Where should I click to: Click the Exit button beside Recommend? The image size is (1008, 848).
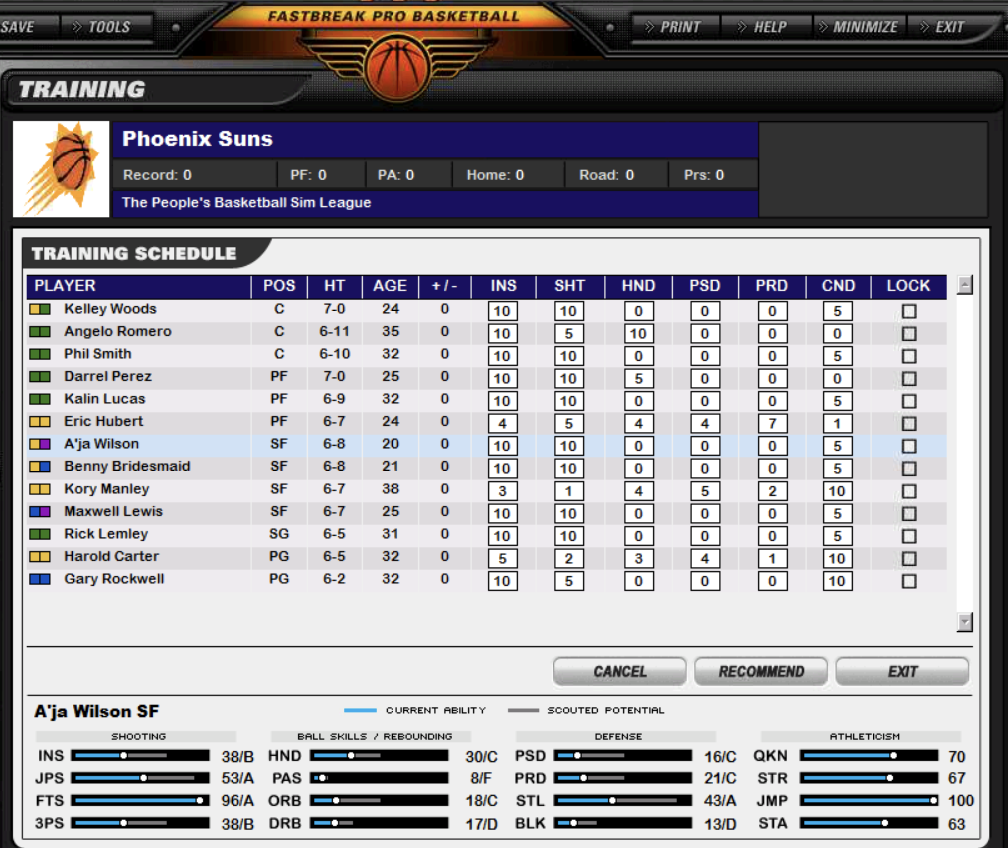pyautogui.click(x=903, y=671)
